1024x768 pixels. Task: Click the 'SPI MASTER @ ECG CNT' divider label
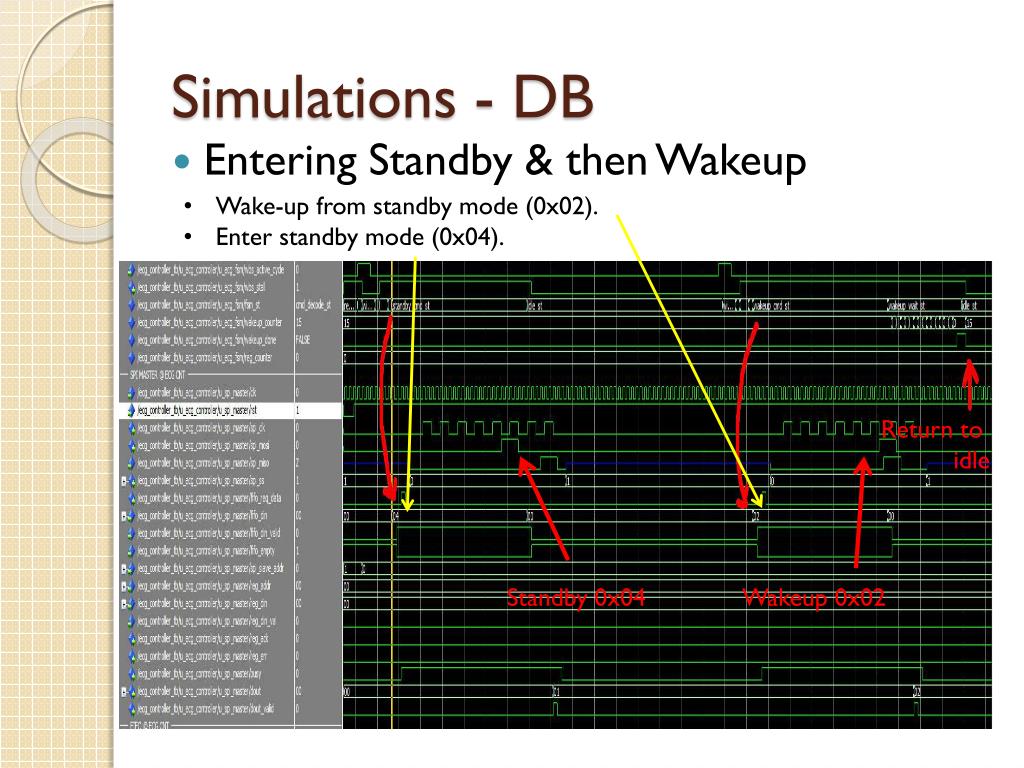[157, 375]
